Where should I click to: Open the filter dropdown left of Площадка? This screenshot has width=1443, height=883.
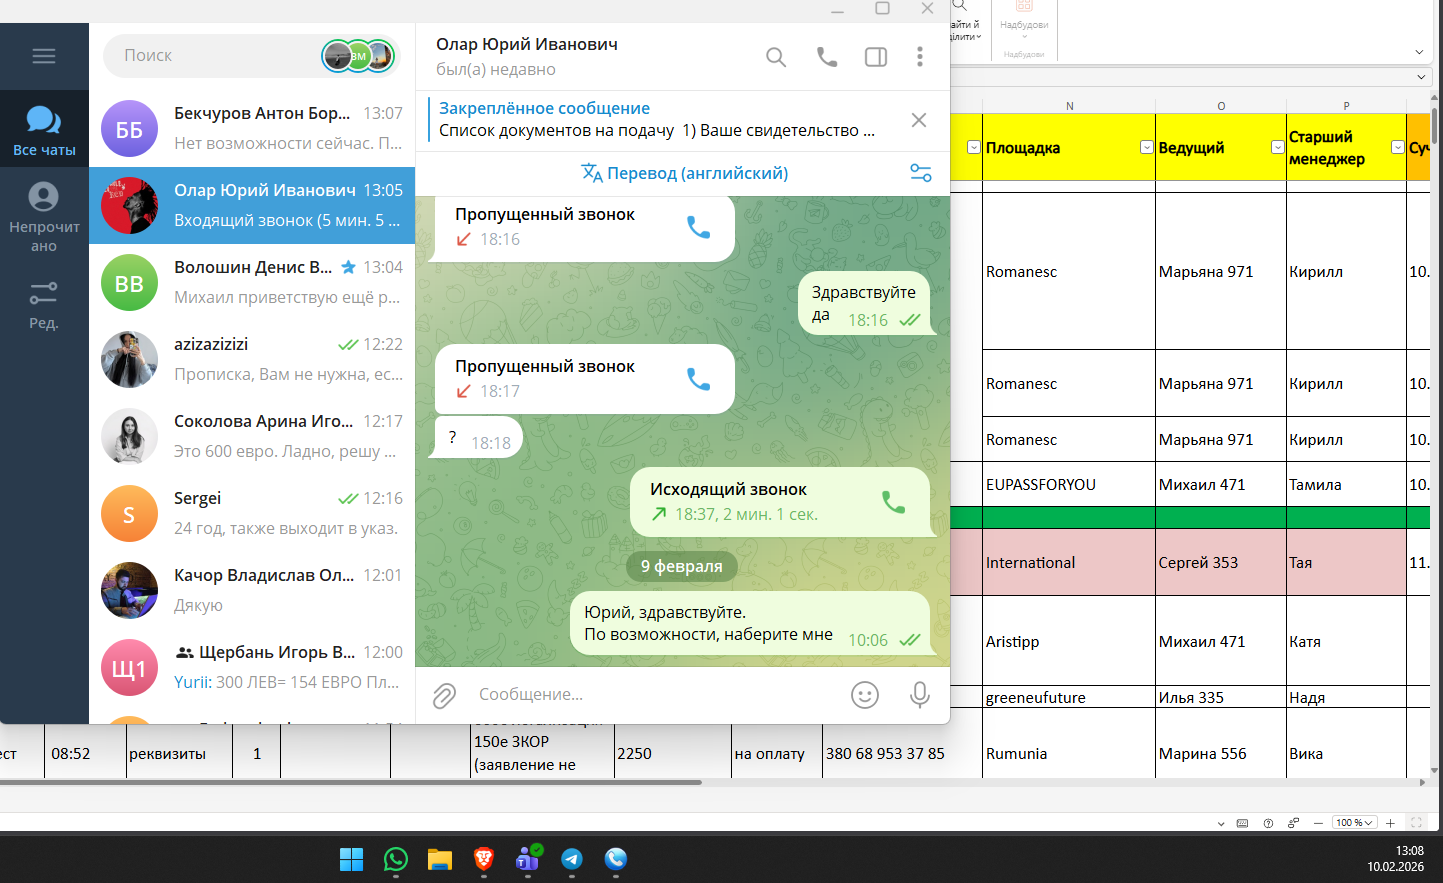click(x=974, y=147)
